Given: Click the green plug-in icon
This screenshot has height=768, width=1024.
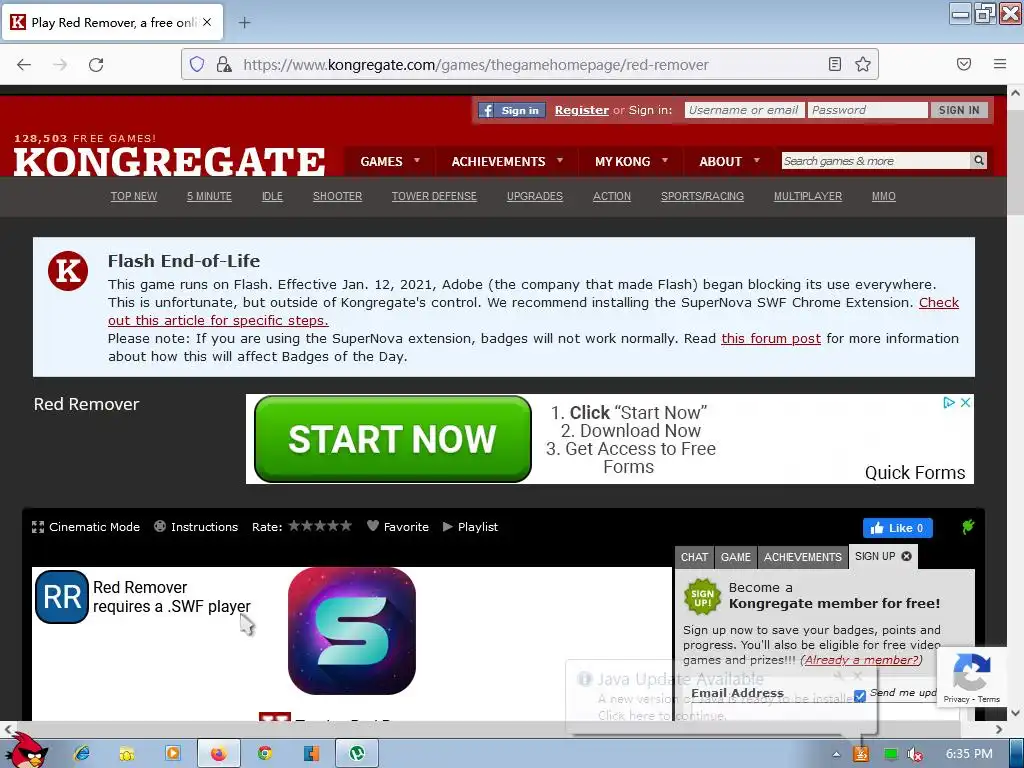Looking at the screenshot, I should tap(968, 526).
